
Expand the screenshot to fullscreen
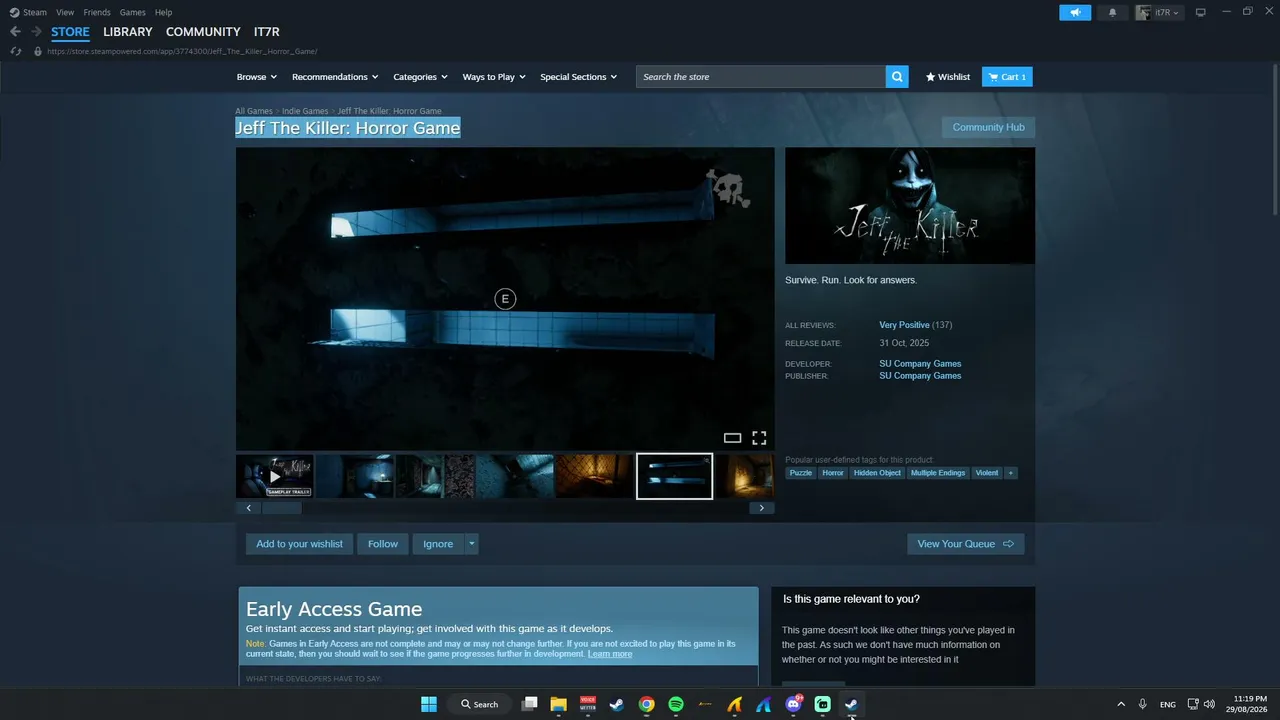(759, 438)
